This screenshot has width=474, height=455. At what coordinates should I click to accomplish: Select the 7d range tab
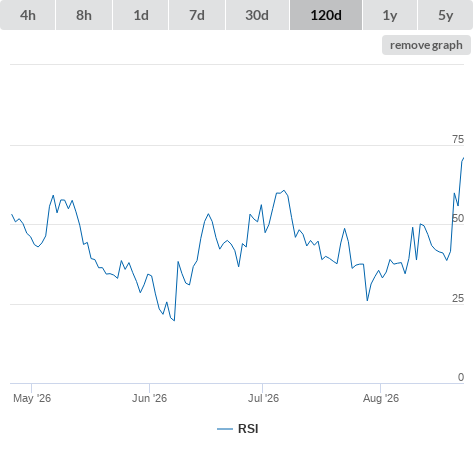click(x=197, y=15)
